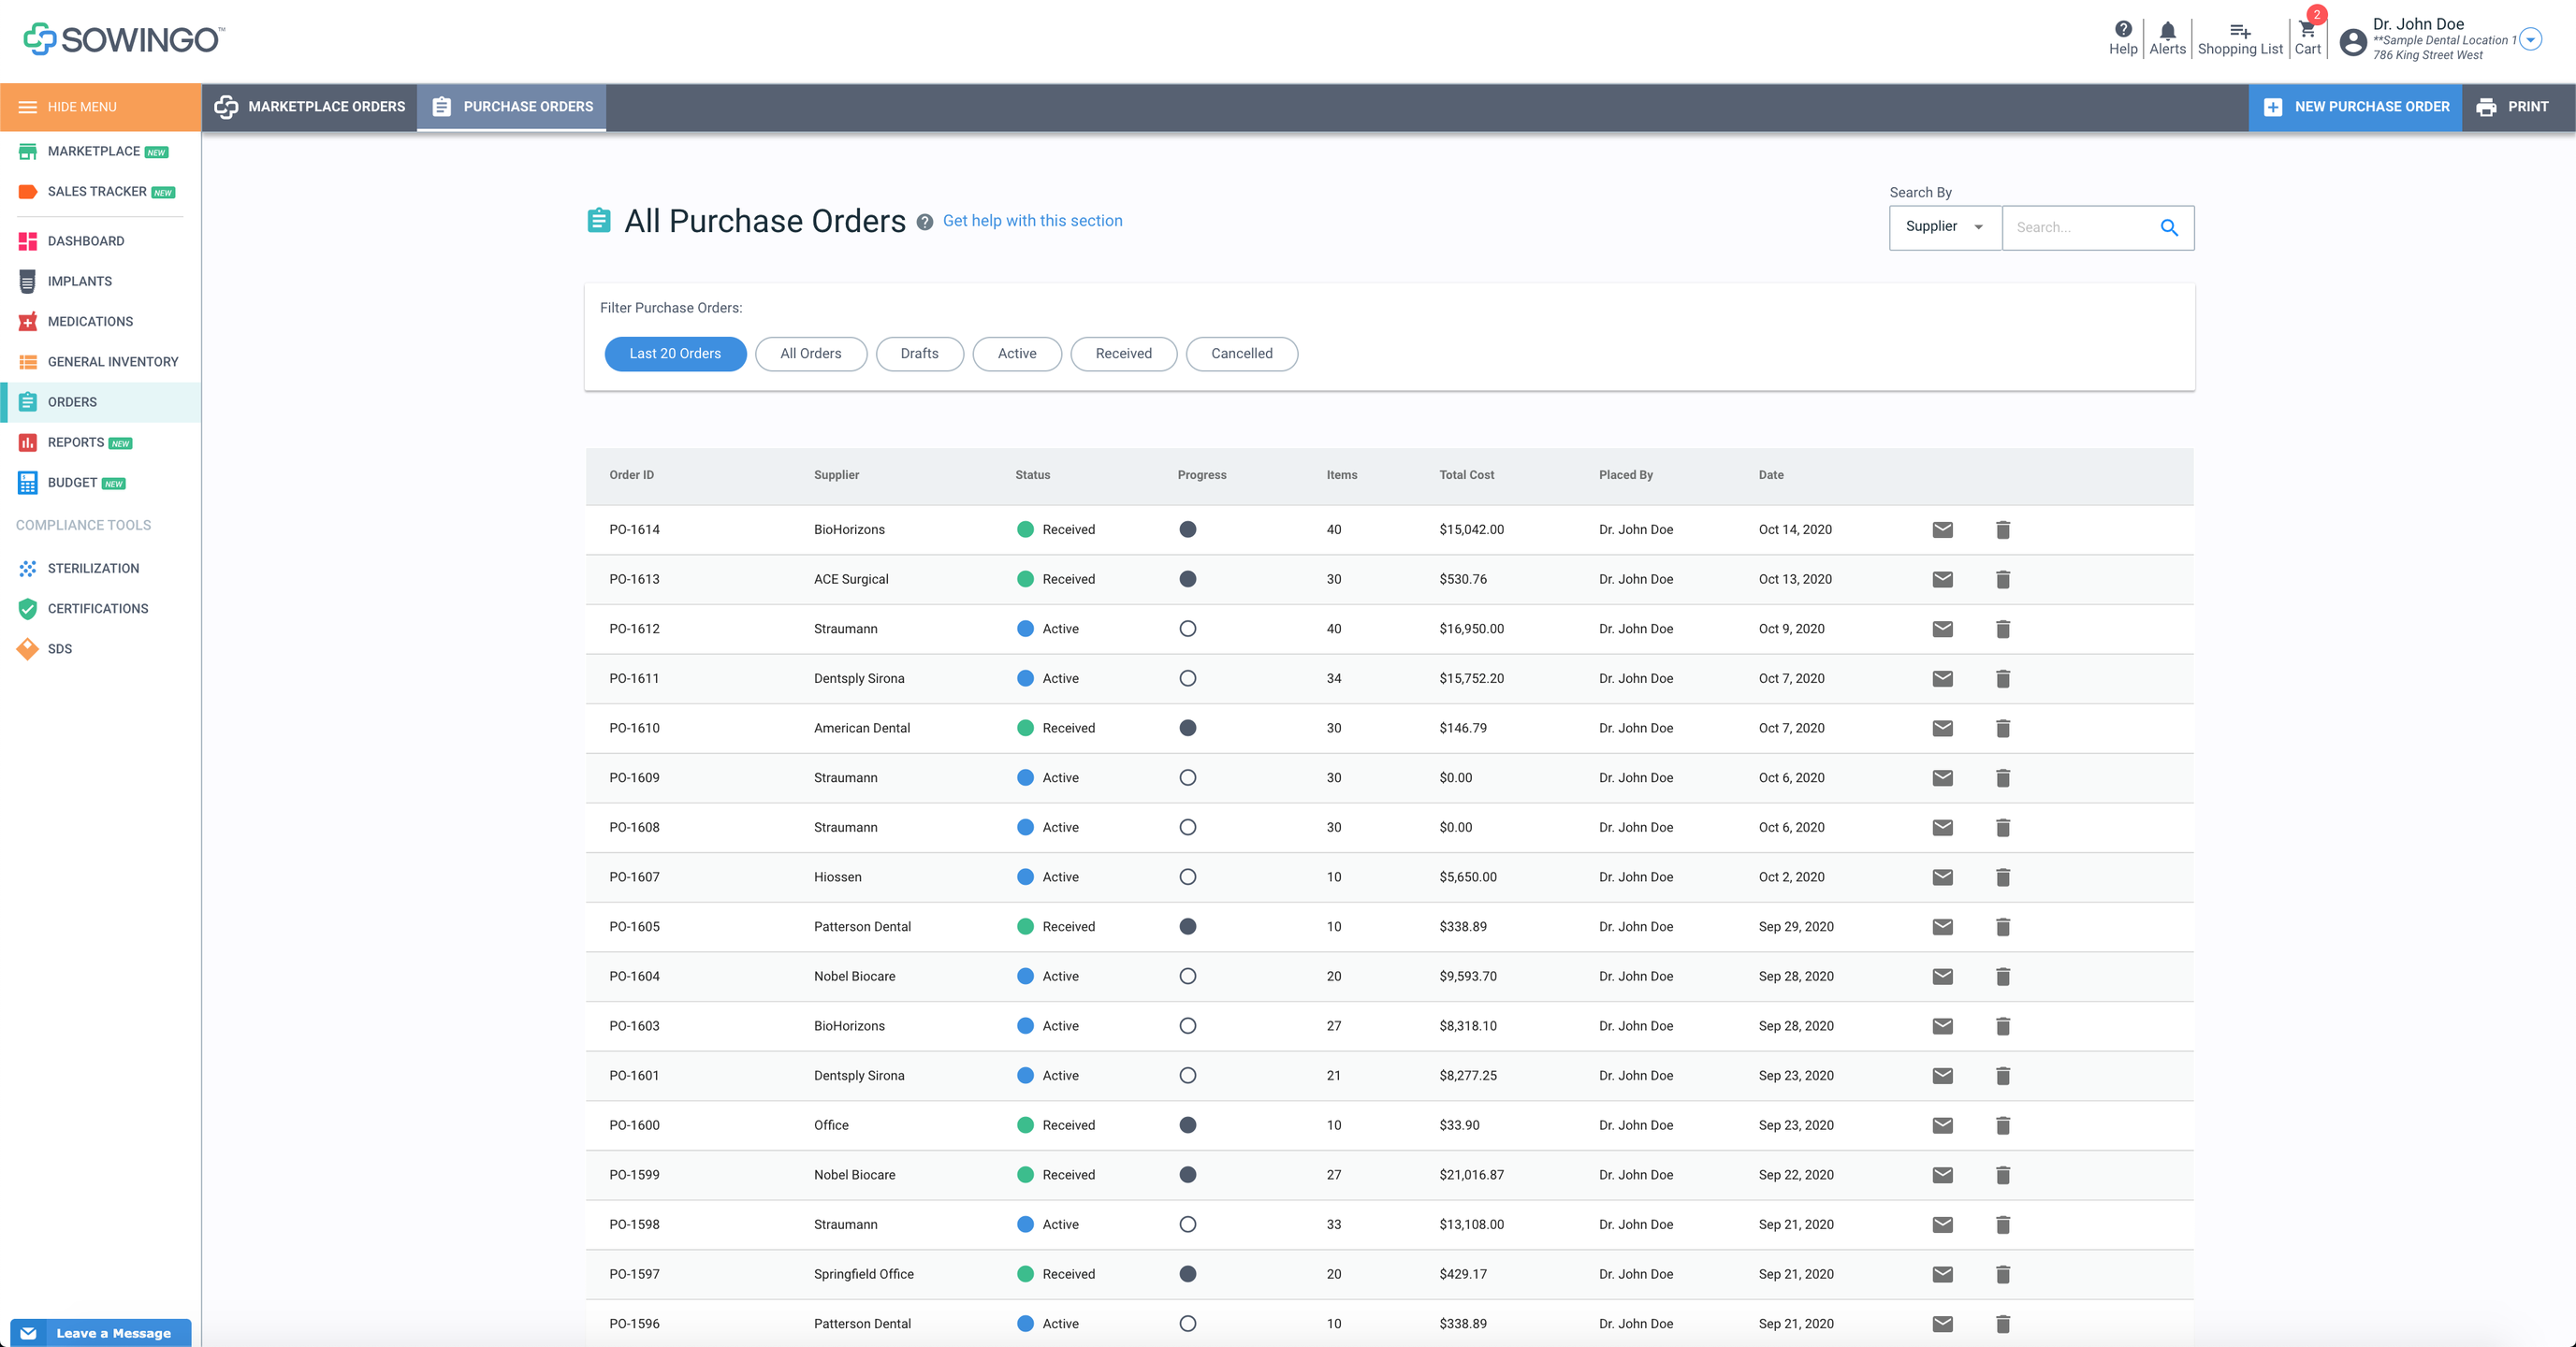Switch to Marketplace Orders tab
The width and height of the screenshot is (2576, 1347).
(x=310, y=107)
